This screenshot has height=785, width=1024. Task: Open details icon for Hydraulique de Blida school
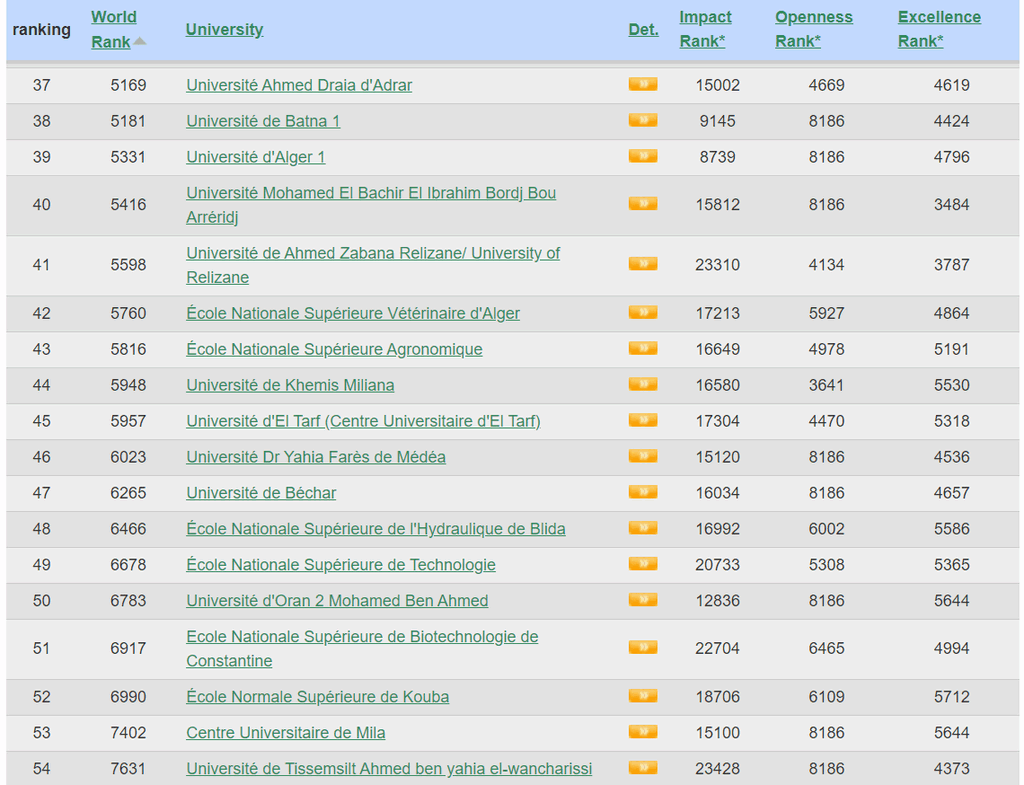pos(643,528)
